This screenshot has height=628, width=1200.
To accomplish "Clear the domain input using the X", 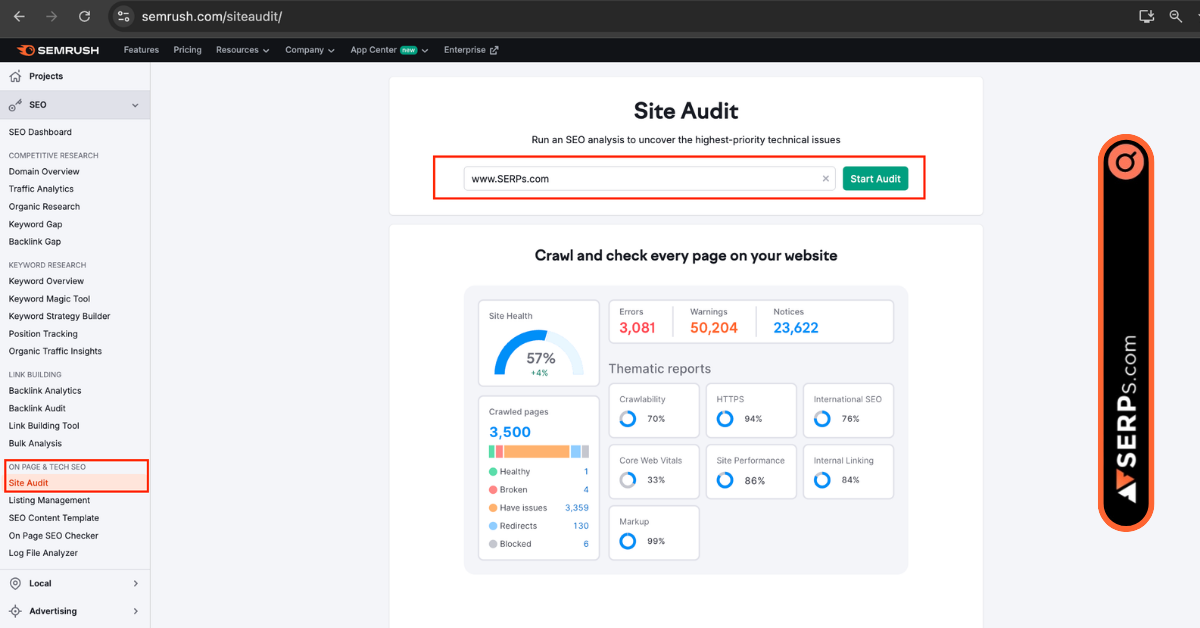I will click(x=825, y=178).
